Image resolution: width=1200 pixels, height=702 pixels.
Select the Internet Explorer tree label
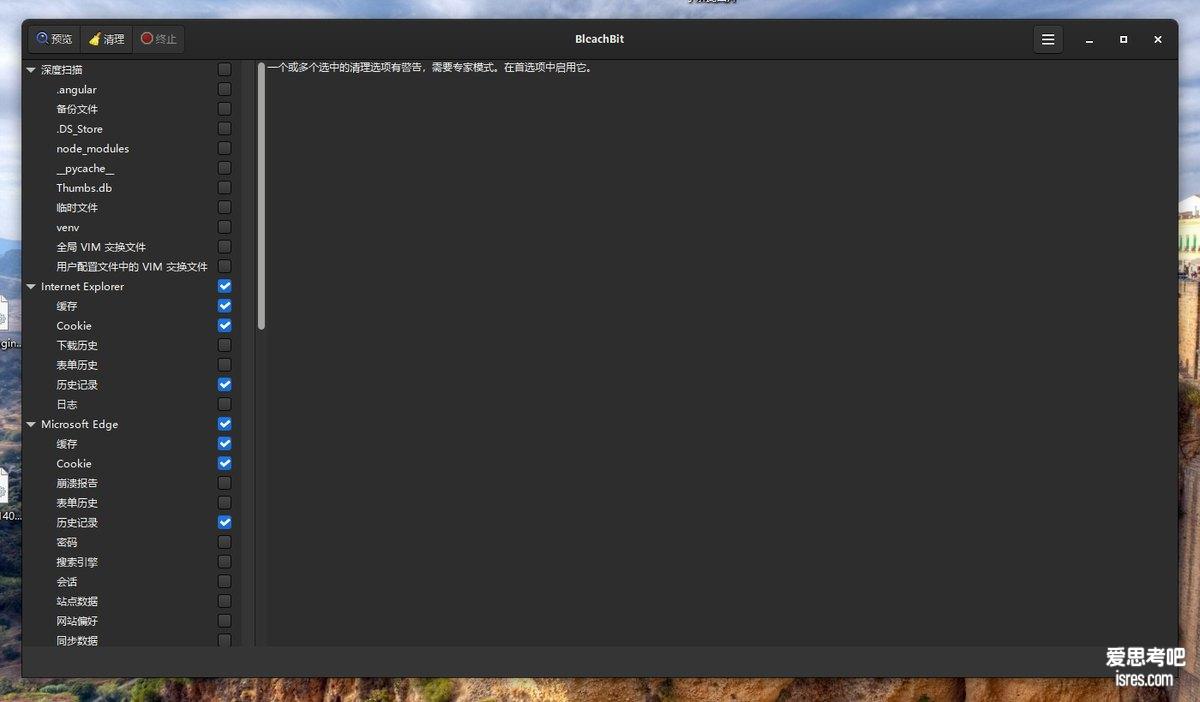pos(83,287)
